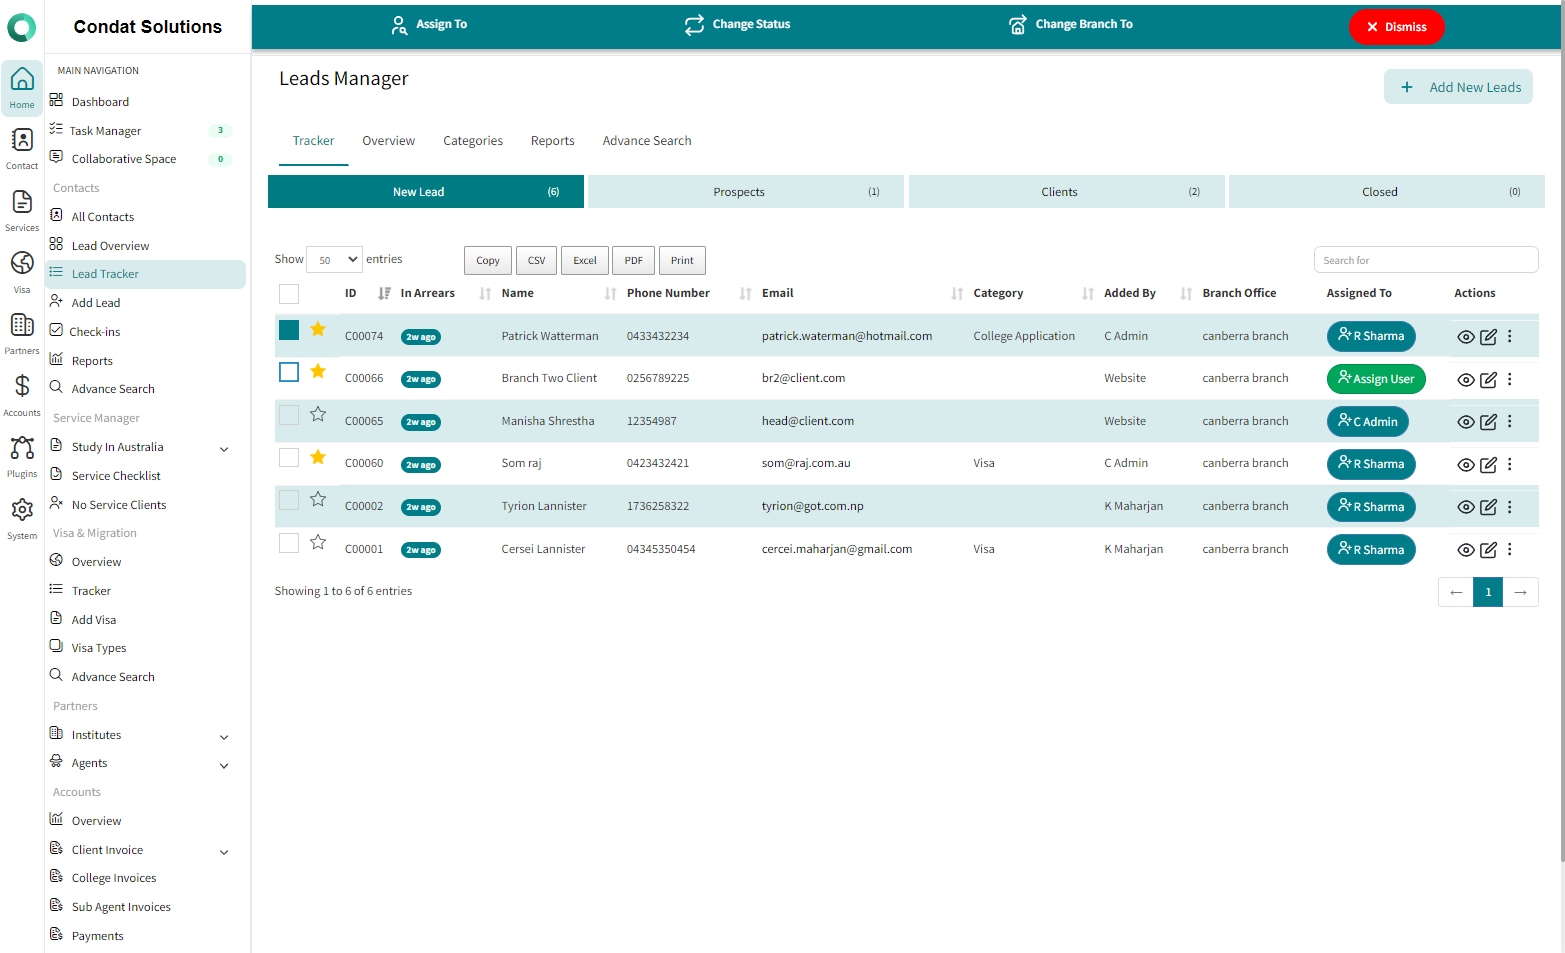
Task: Export table with Excel button
Action: click(x=585, y=261)
